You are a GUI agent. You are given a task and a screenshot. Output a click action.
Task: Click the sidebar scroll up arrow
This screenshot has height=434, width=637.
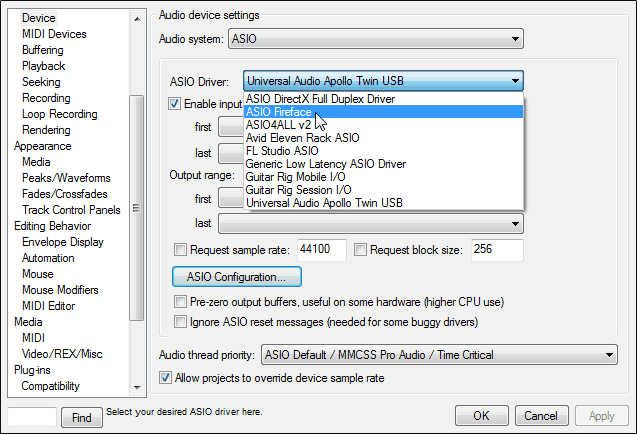[137, 19]
